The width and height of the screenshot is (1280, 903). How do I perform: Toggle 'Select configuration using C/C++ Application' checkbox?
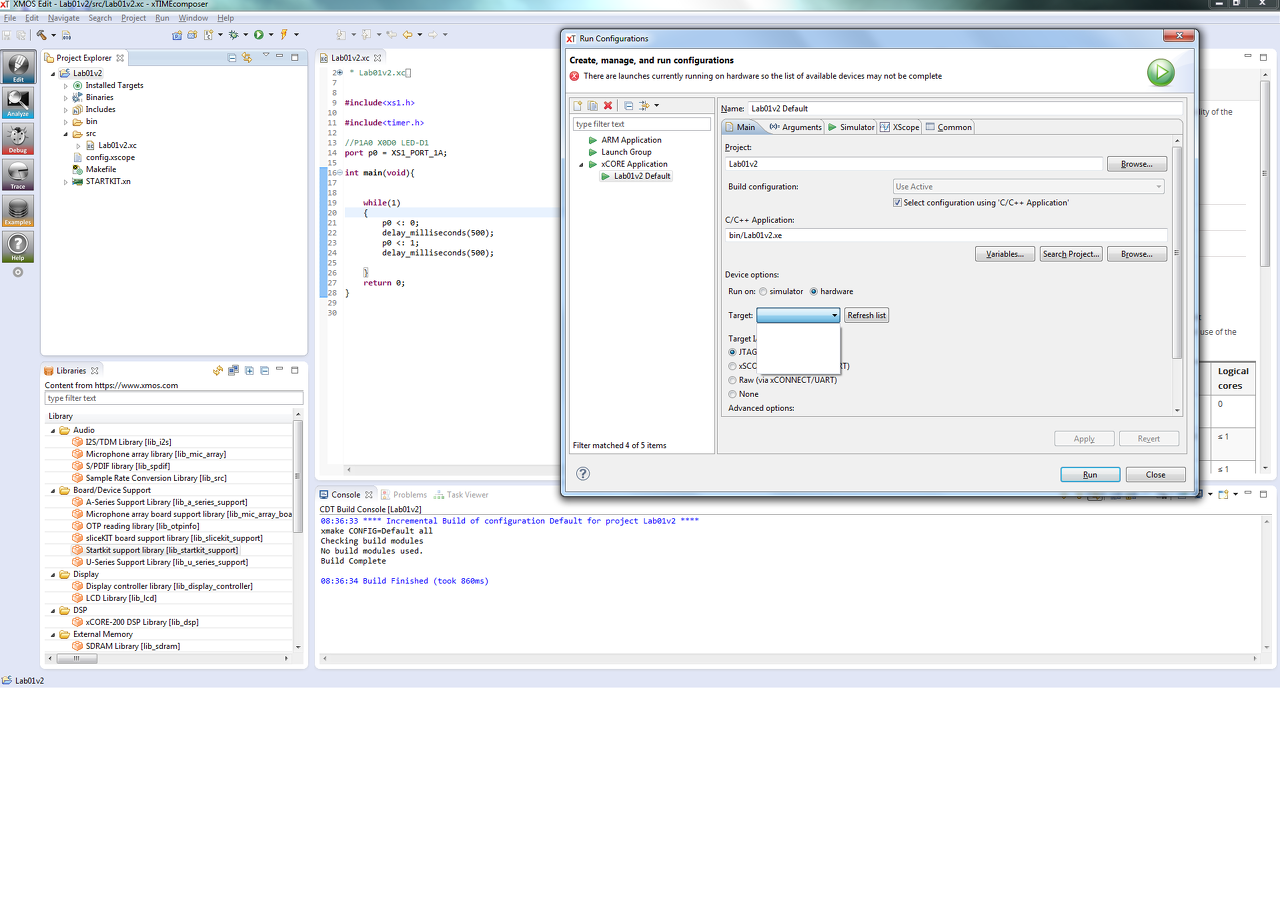coord(897,202)
